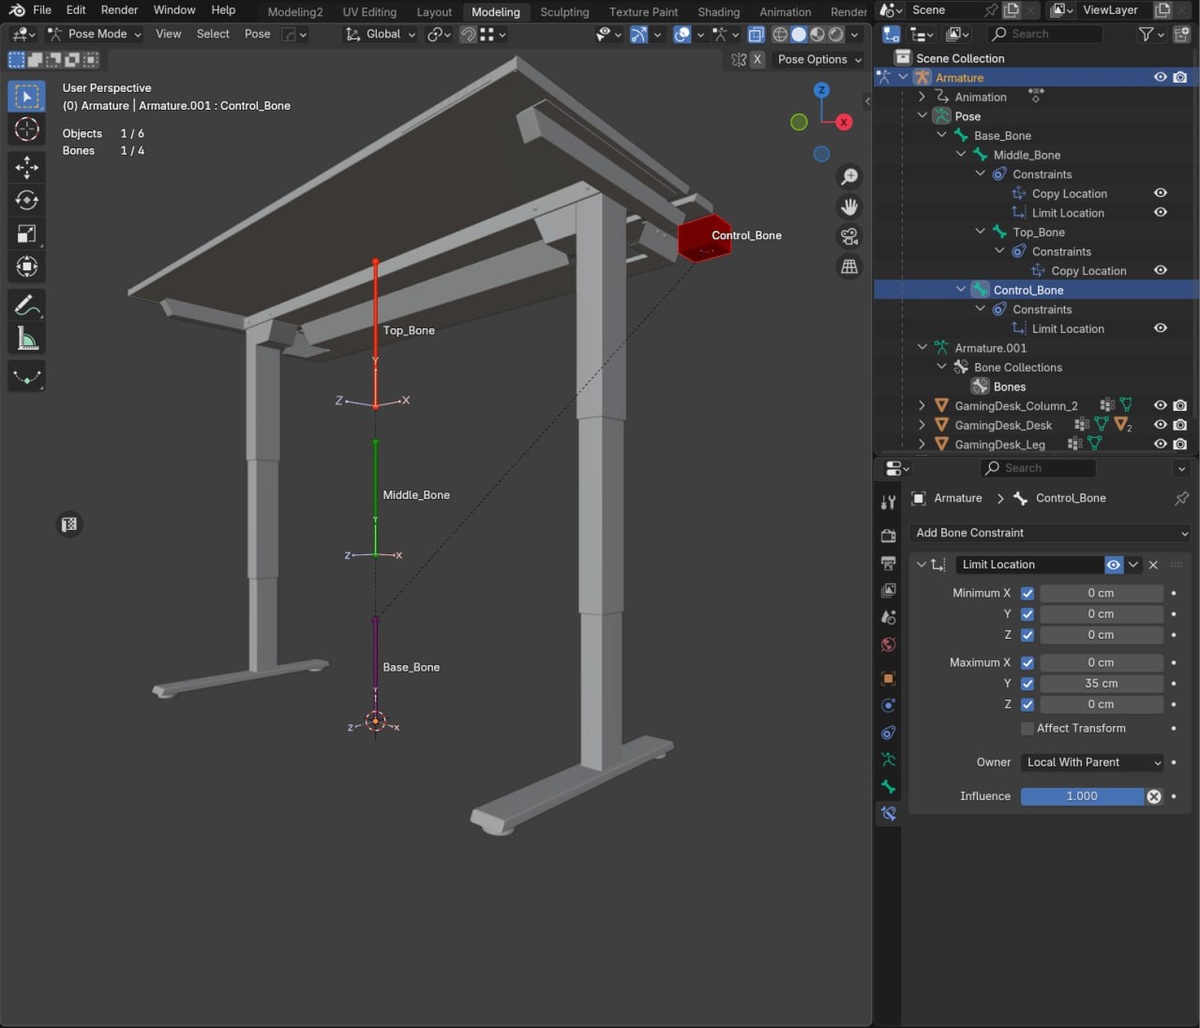Viewport: 1200px width, 1028px height.
Task: Select the Scale tool
Action: 27,233
